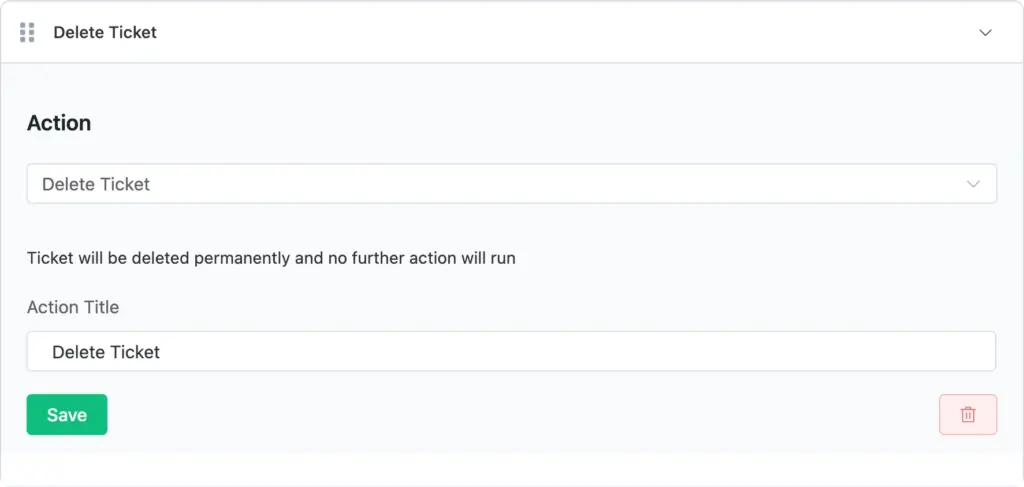Focus the Action Title text field
Image resolution: width=1024 pixels, height=487 pixels.
[x=511, y=351]
